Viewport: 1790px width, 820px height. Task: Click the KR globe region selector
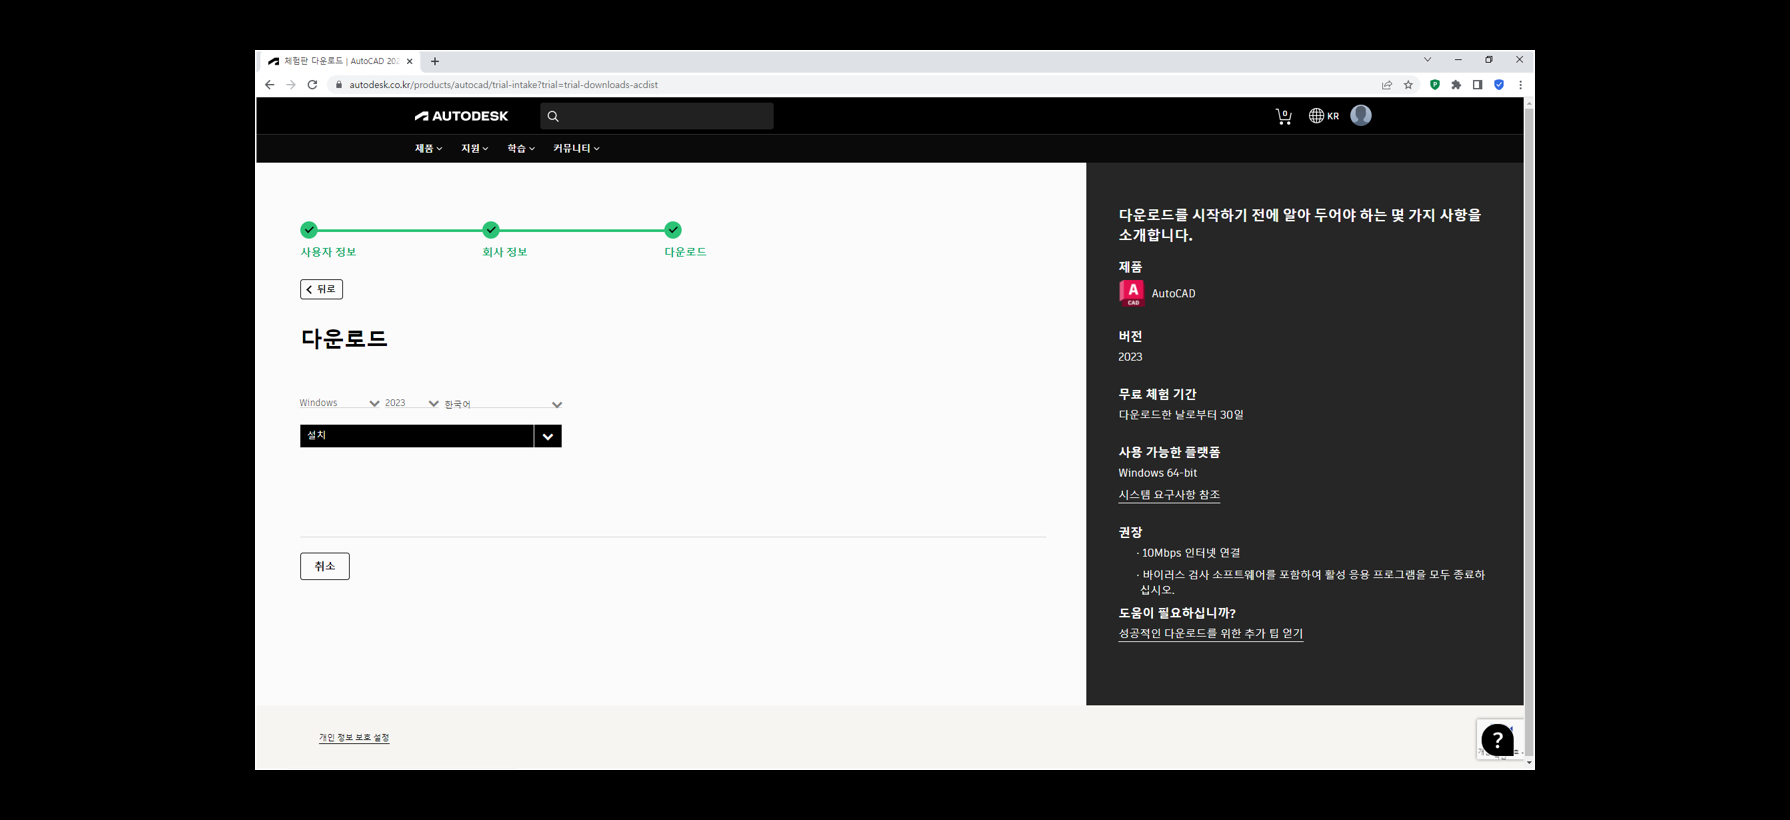[1323, 116]
